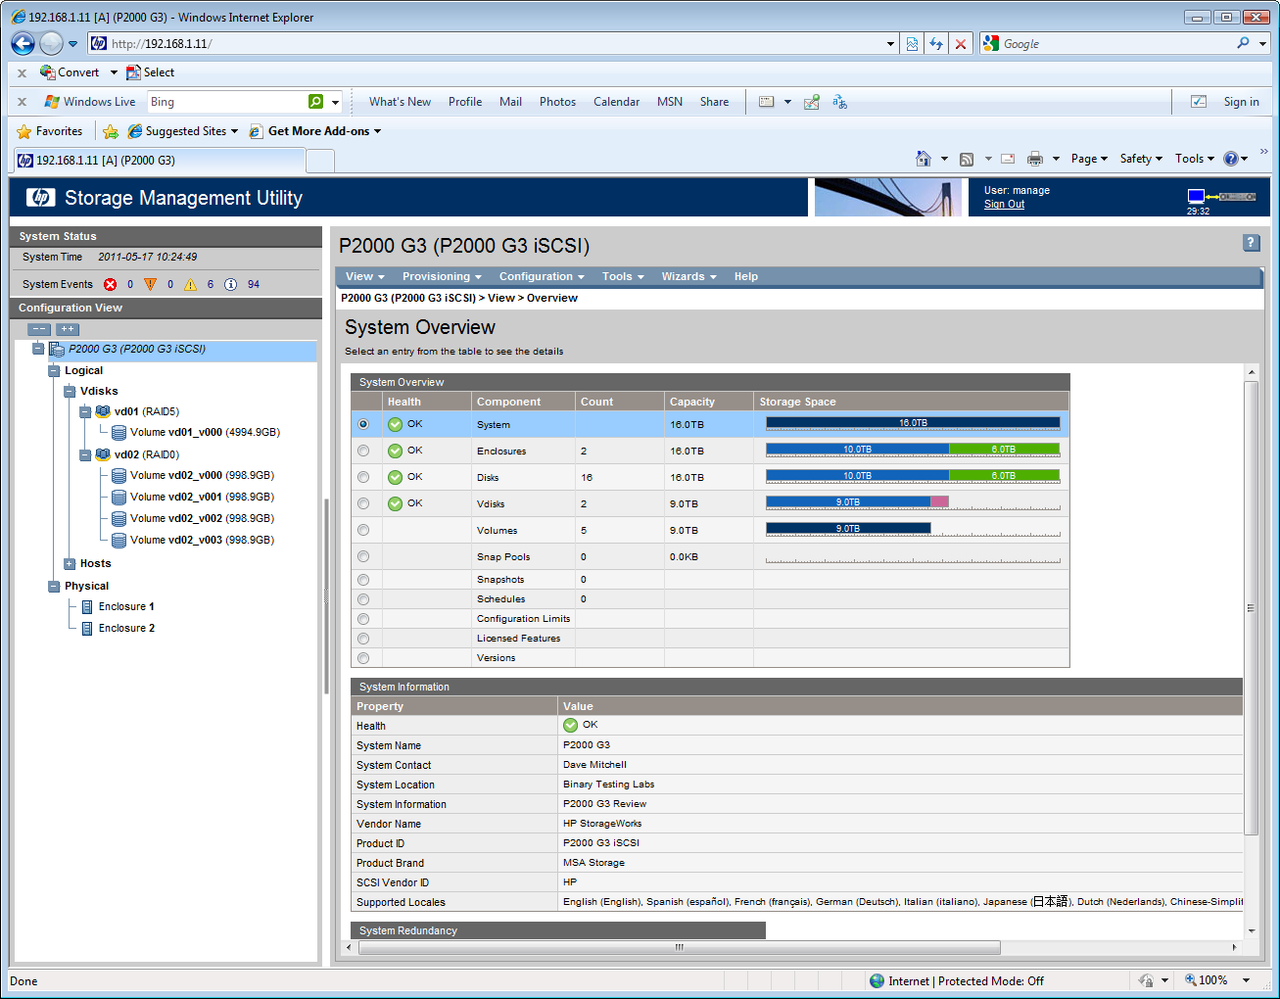
Task: Open the Tools menu in P2000 navigation bar
Action: [x=623, y=277]
